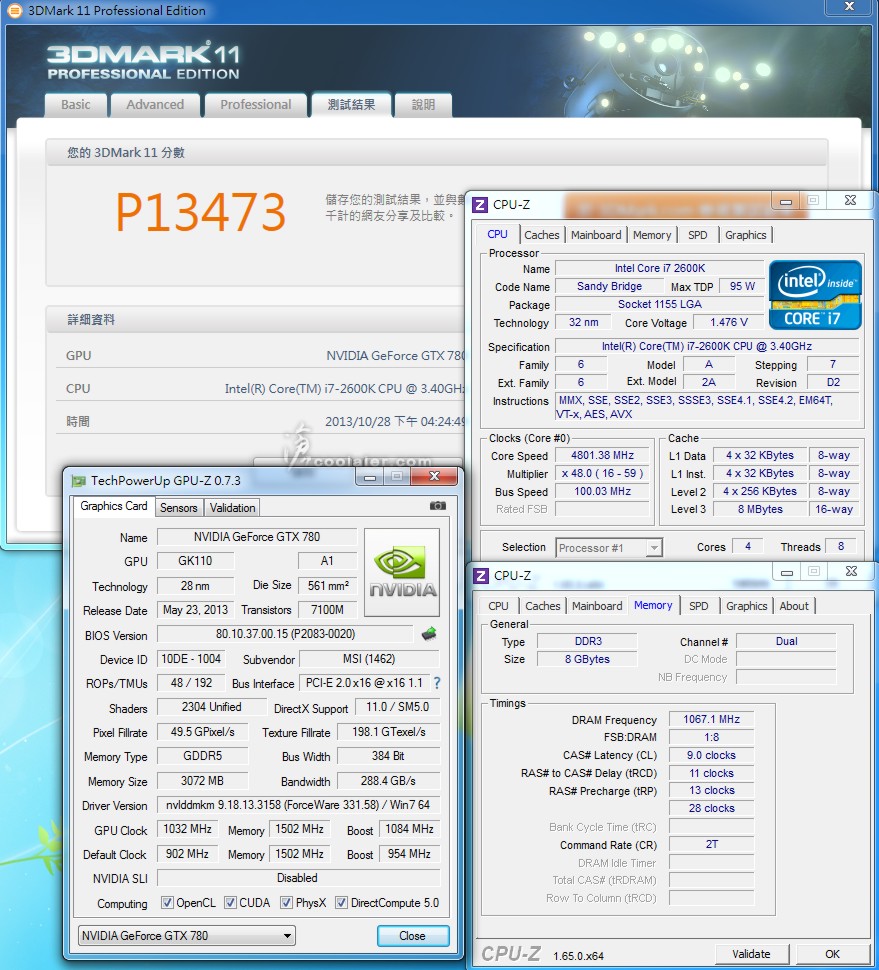Minimize the GPU-Z window

pos(370,476)
